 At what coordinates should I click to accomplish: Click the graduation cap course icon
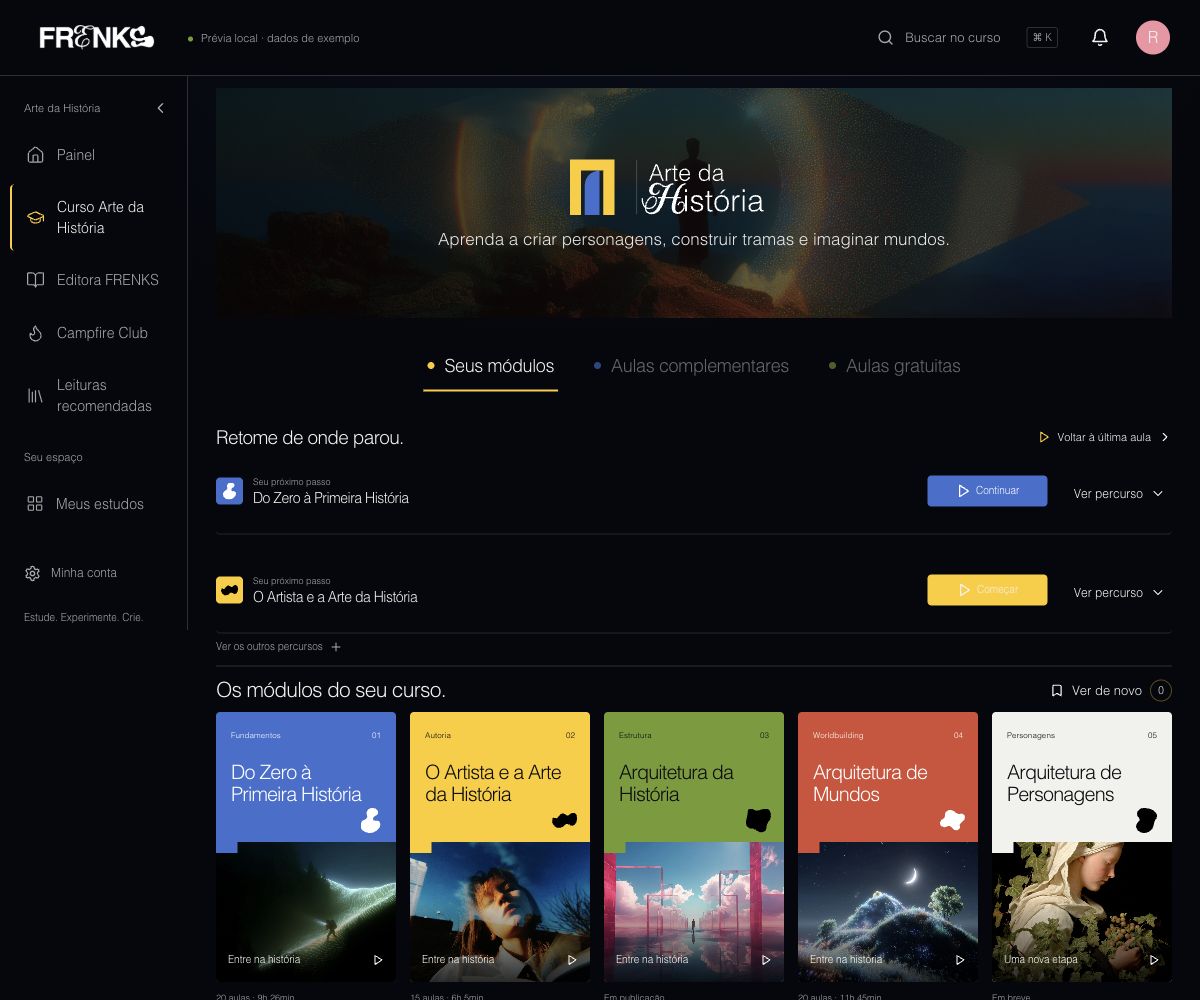36,217
